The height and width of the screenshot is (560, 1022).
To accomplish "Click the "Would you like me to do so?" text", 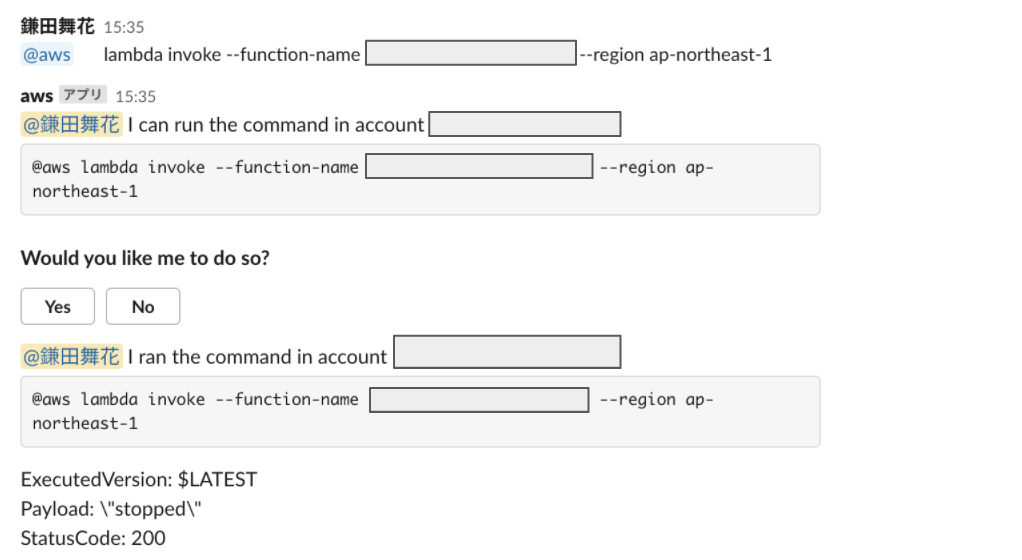I will point(145,258).
